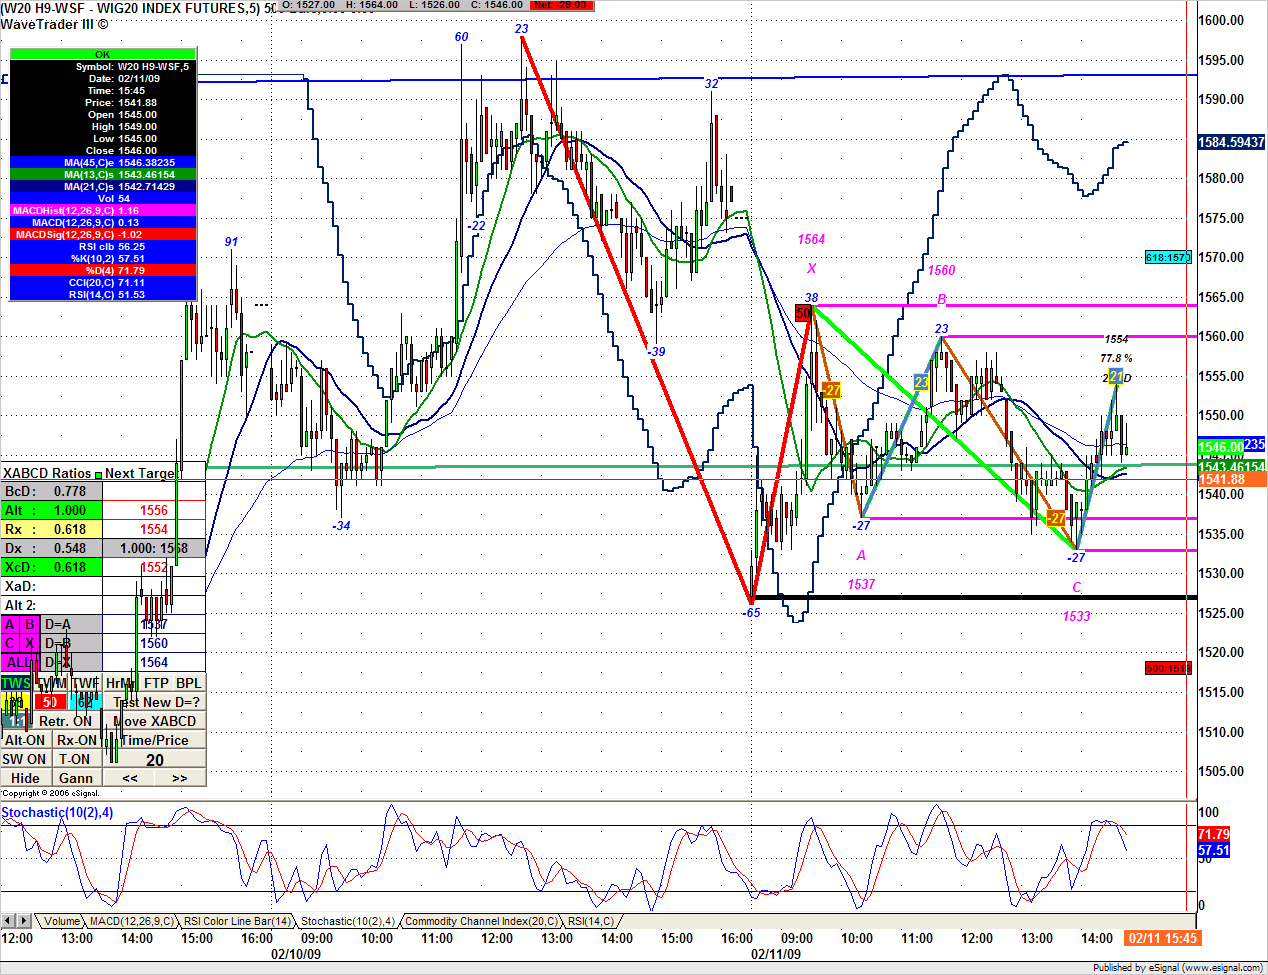
Task: Click the orange 27 marker near point X
Action: 831,390
